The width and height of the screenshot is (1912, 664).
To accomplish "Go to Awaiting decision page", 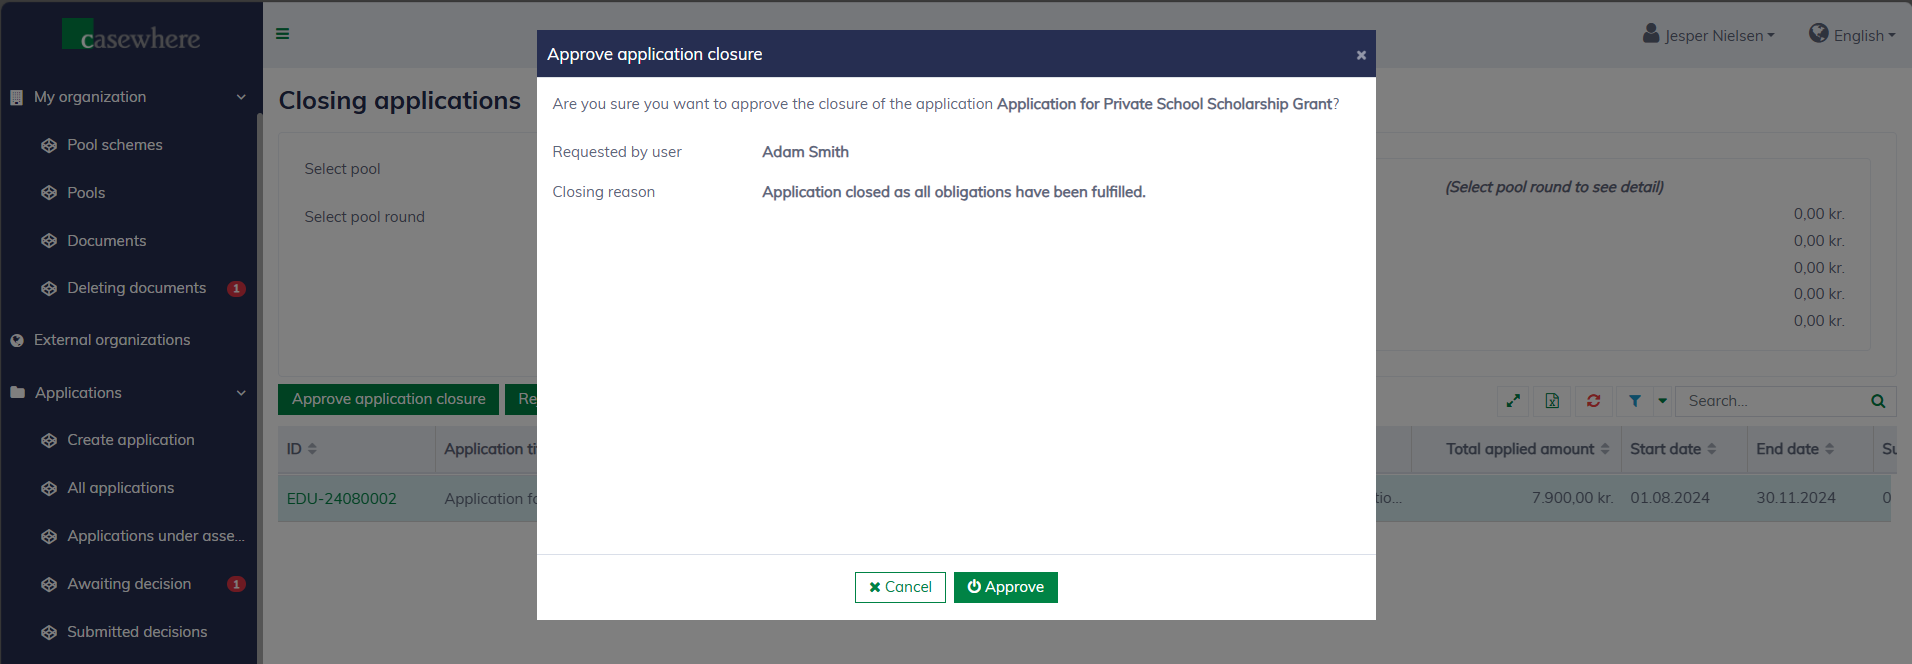I will 128,584.
